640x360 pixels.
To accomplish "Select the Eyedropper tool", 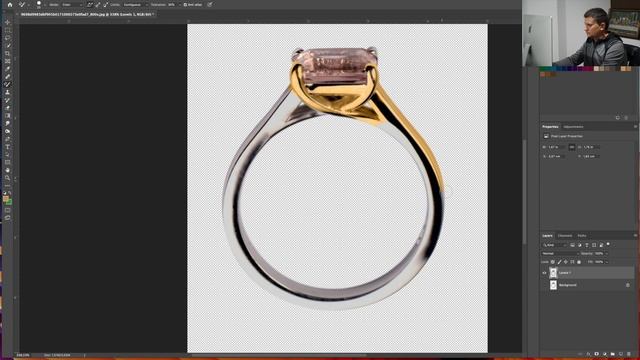I will [7, 69].
